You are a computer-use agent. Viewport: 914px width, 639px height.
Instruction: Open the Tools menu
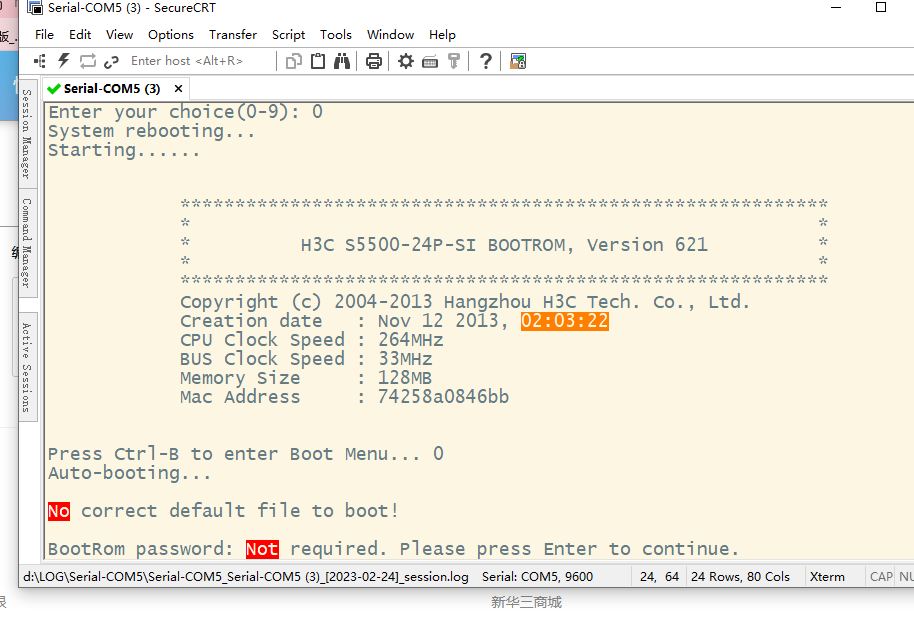coord(336,34)
